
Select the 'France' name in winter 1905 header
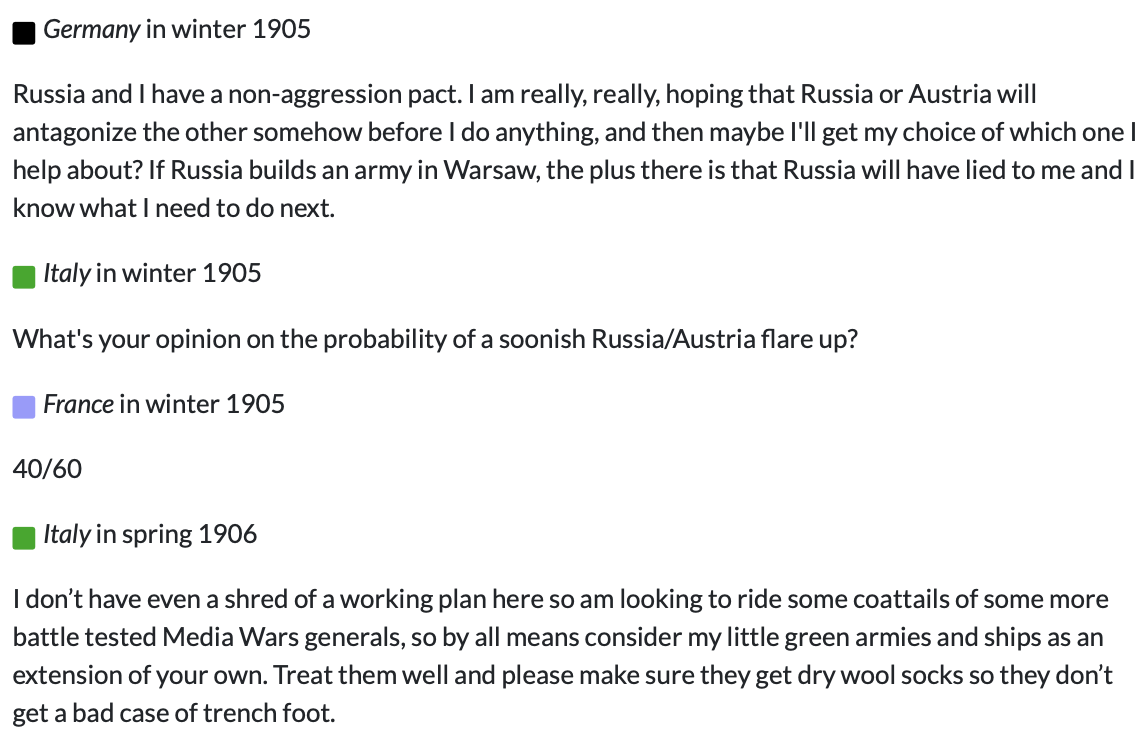(78, 404)
